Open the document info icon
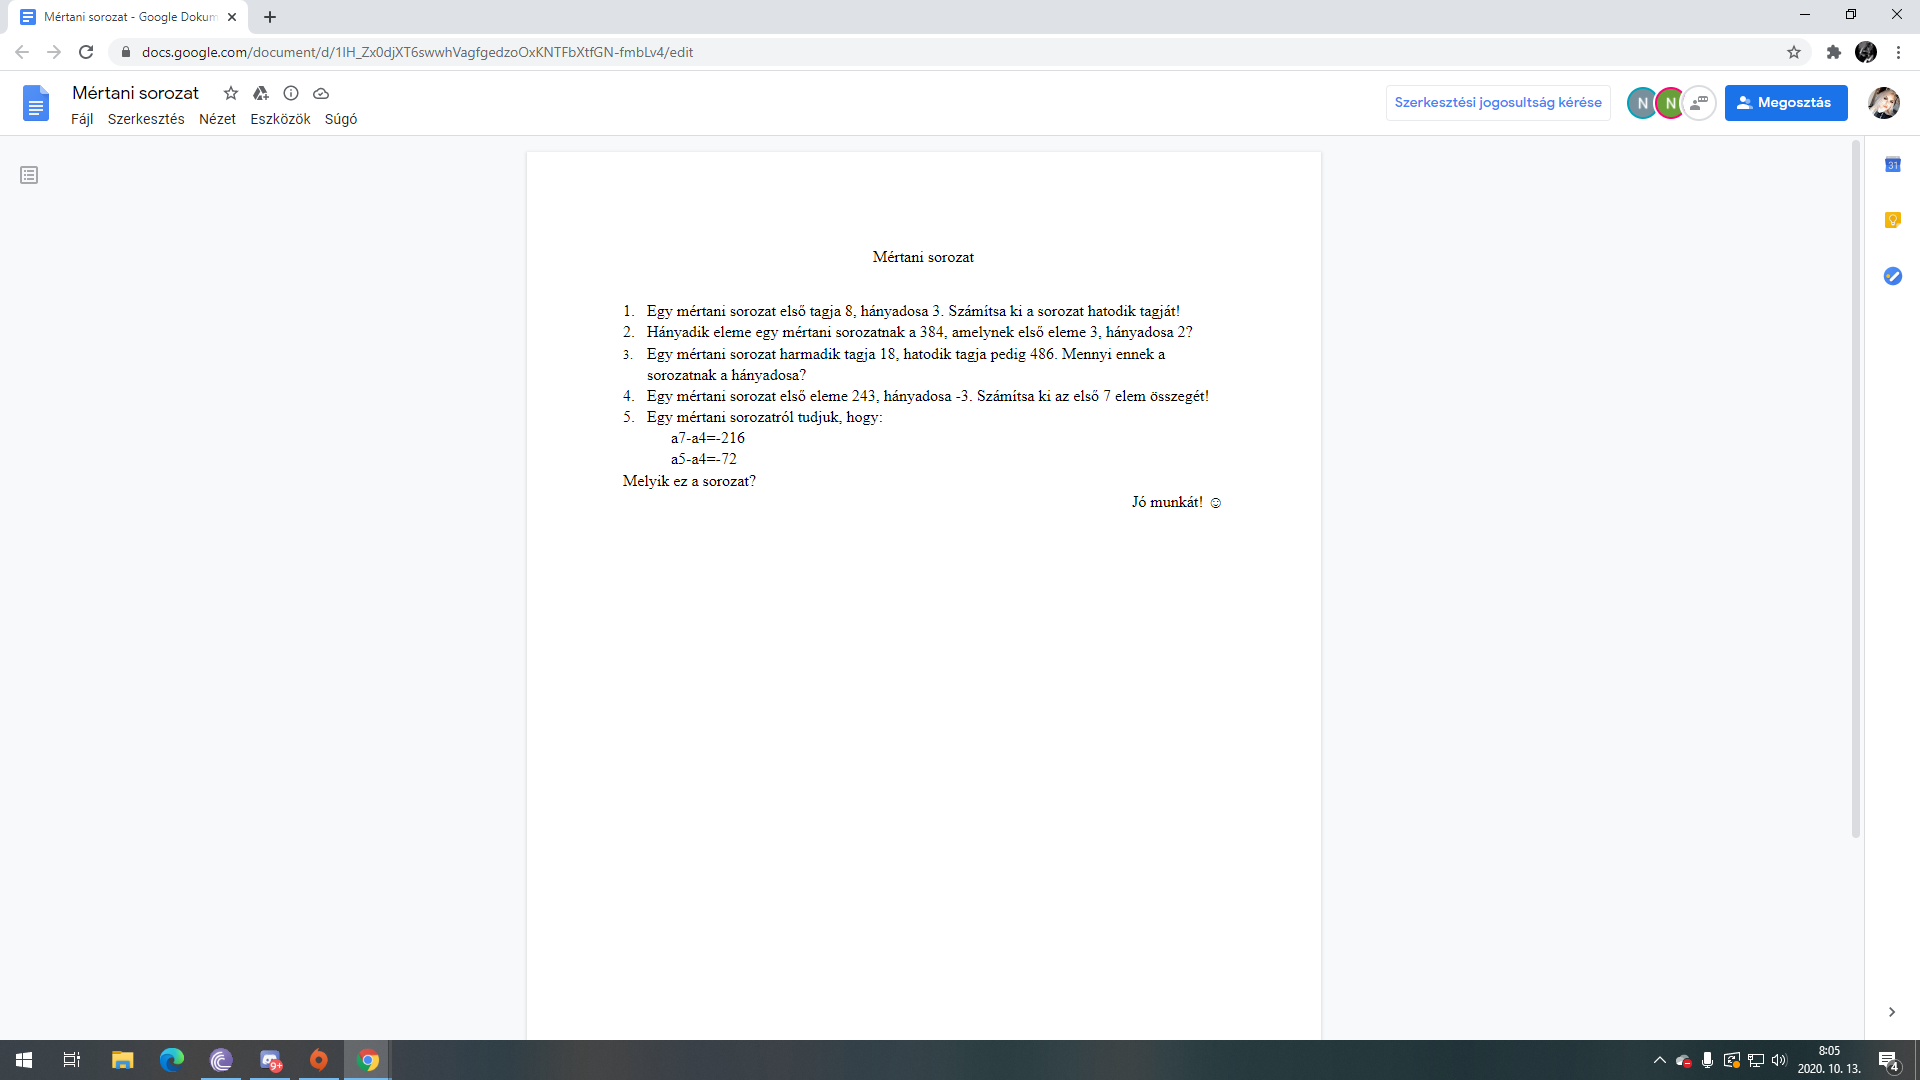Screen dimensions: 1920x1080 tap(291, 93)
